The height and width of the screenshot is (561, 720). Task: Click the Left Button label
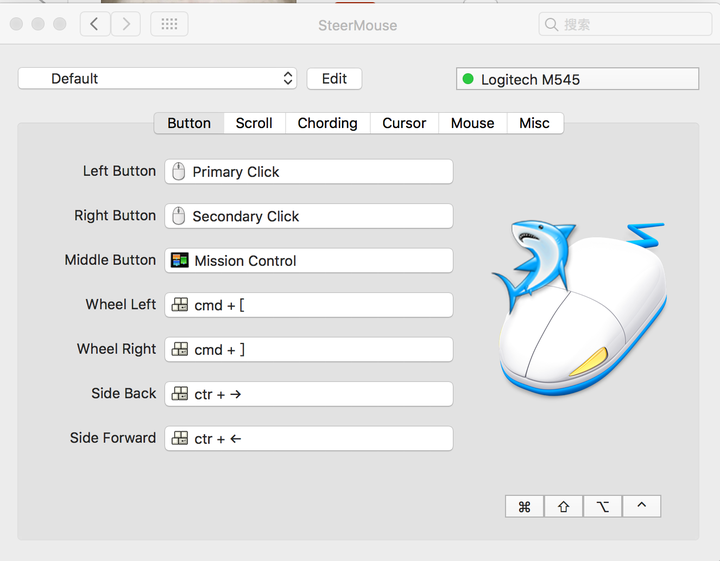click(119, 171)
